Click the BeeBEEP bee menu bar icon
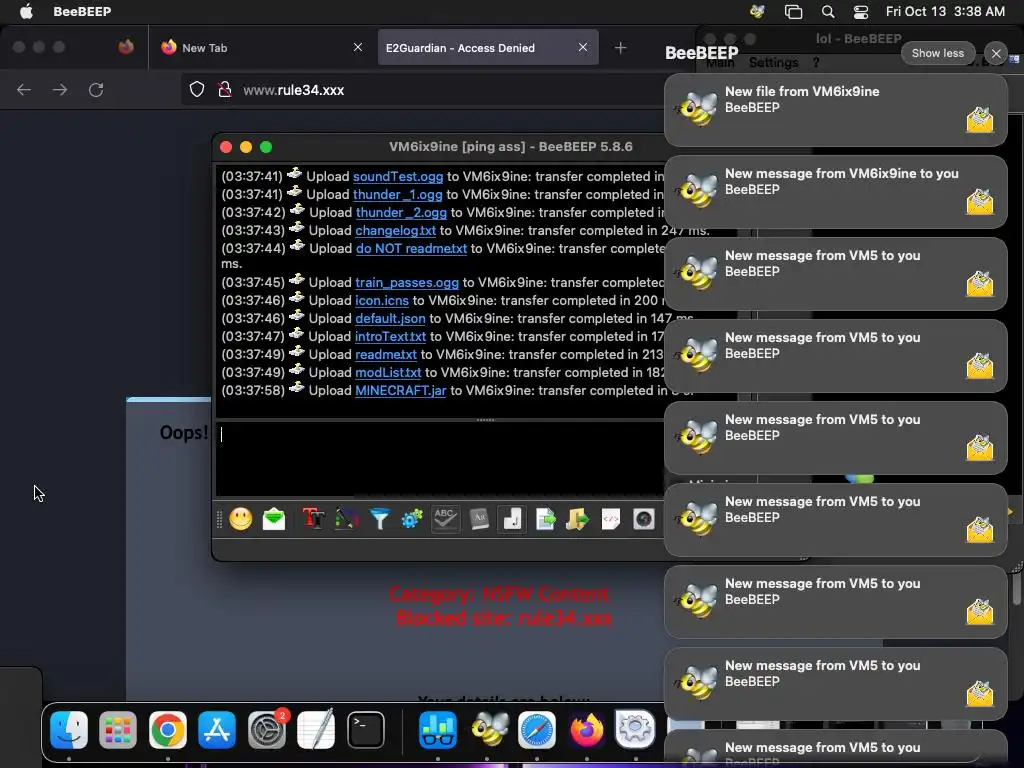The height and width of the screenshot is (768, 1024). tap(757, 11)
